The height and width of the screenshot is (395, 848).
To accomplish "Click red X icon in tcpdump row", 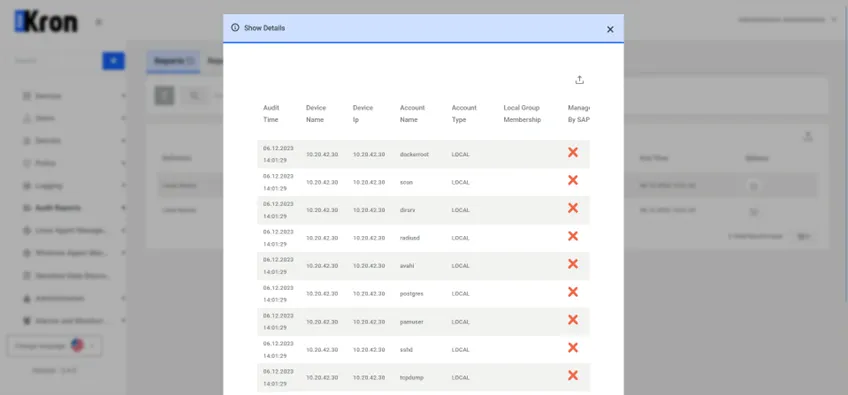I will click(x=573, y=376).
